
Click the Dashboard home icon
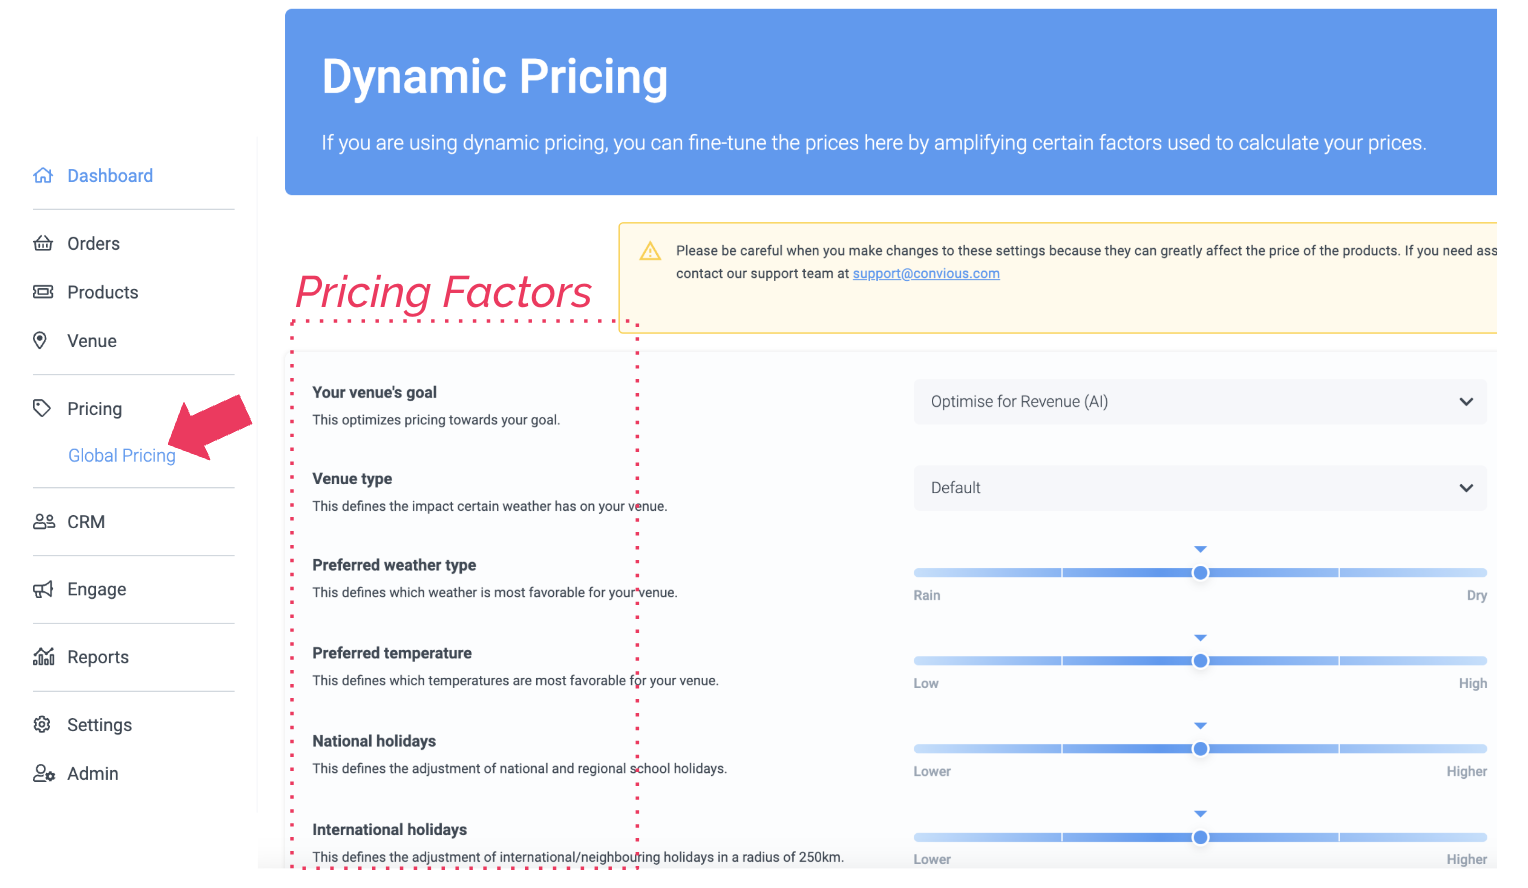click(x=43, y=176)
